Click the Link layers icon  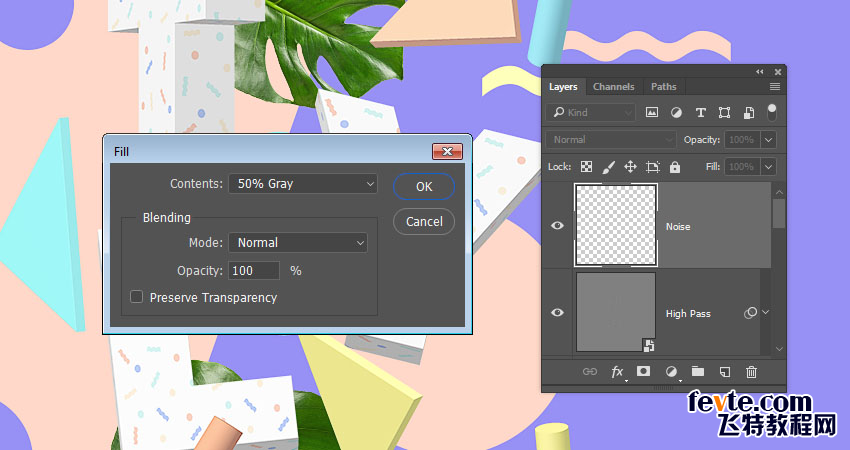pos(590,371)
